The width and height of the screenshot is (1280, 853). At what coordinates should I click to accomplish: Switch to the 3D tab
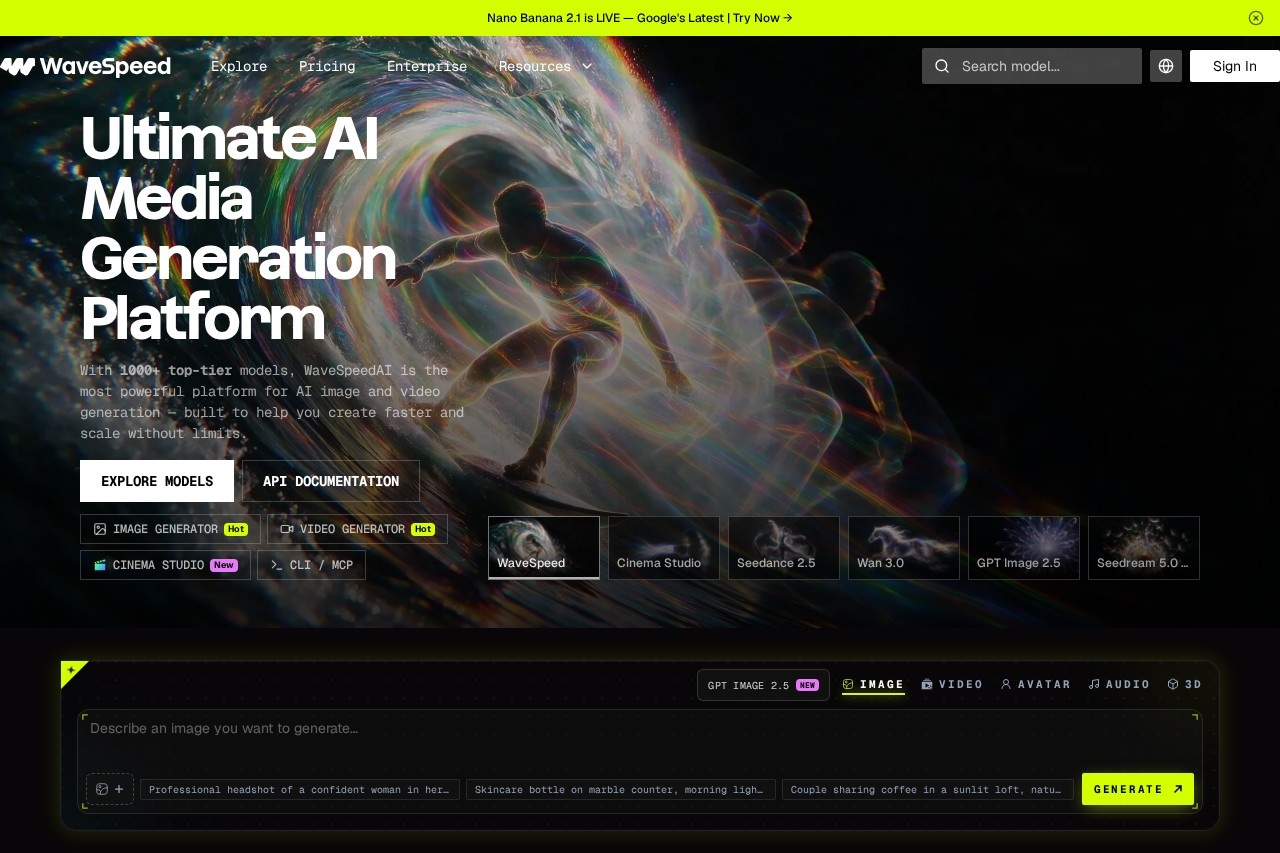[x=1185, y=685]
